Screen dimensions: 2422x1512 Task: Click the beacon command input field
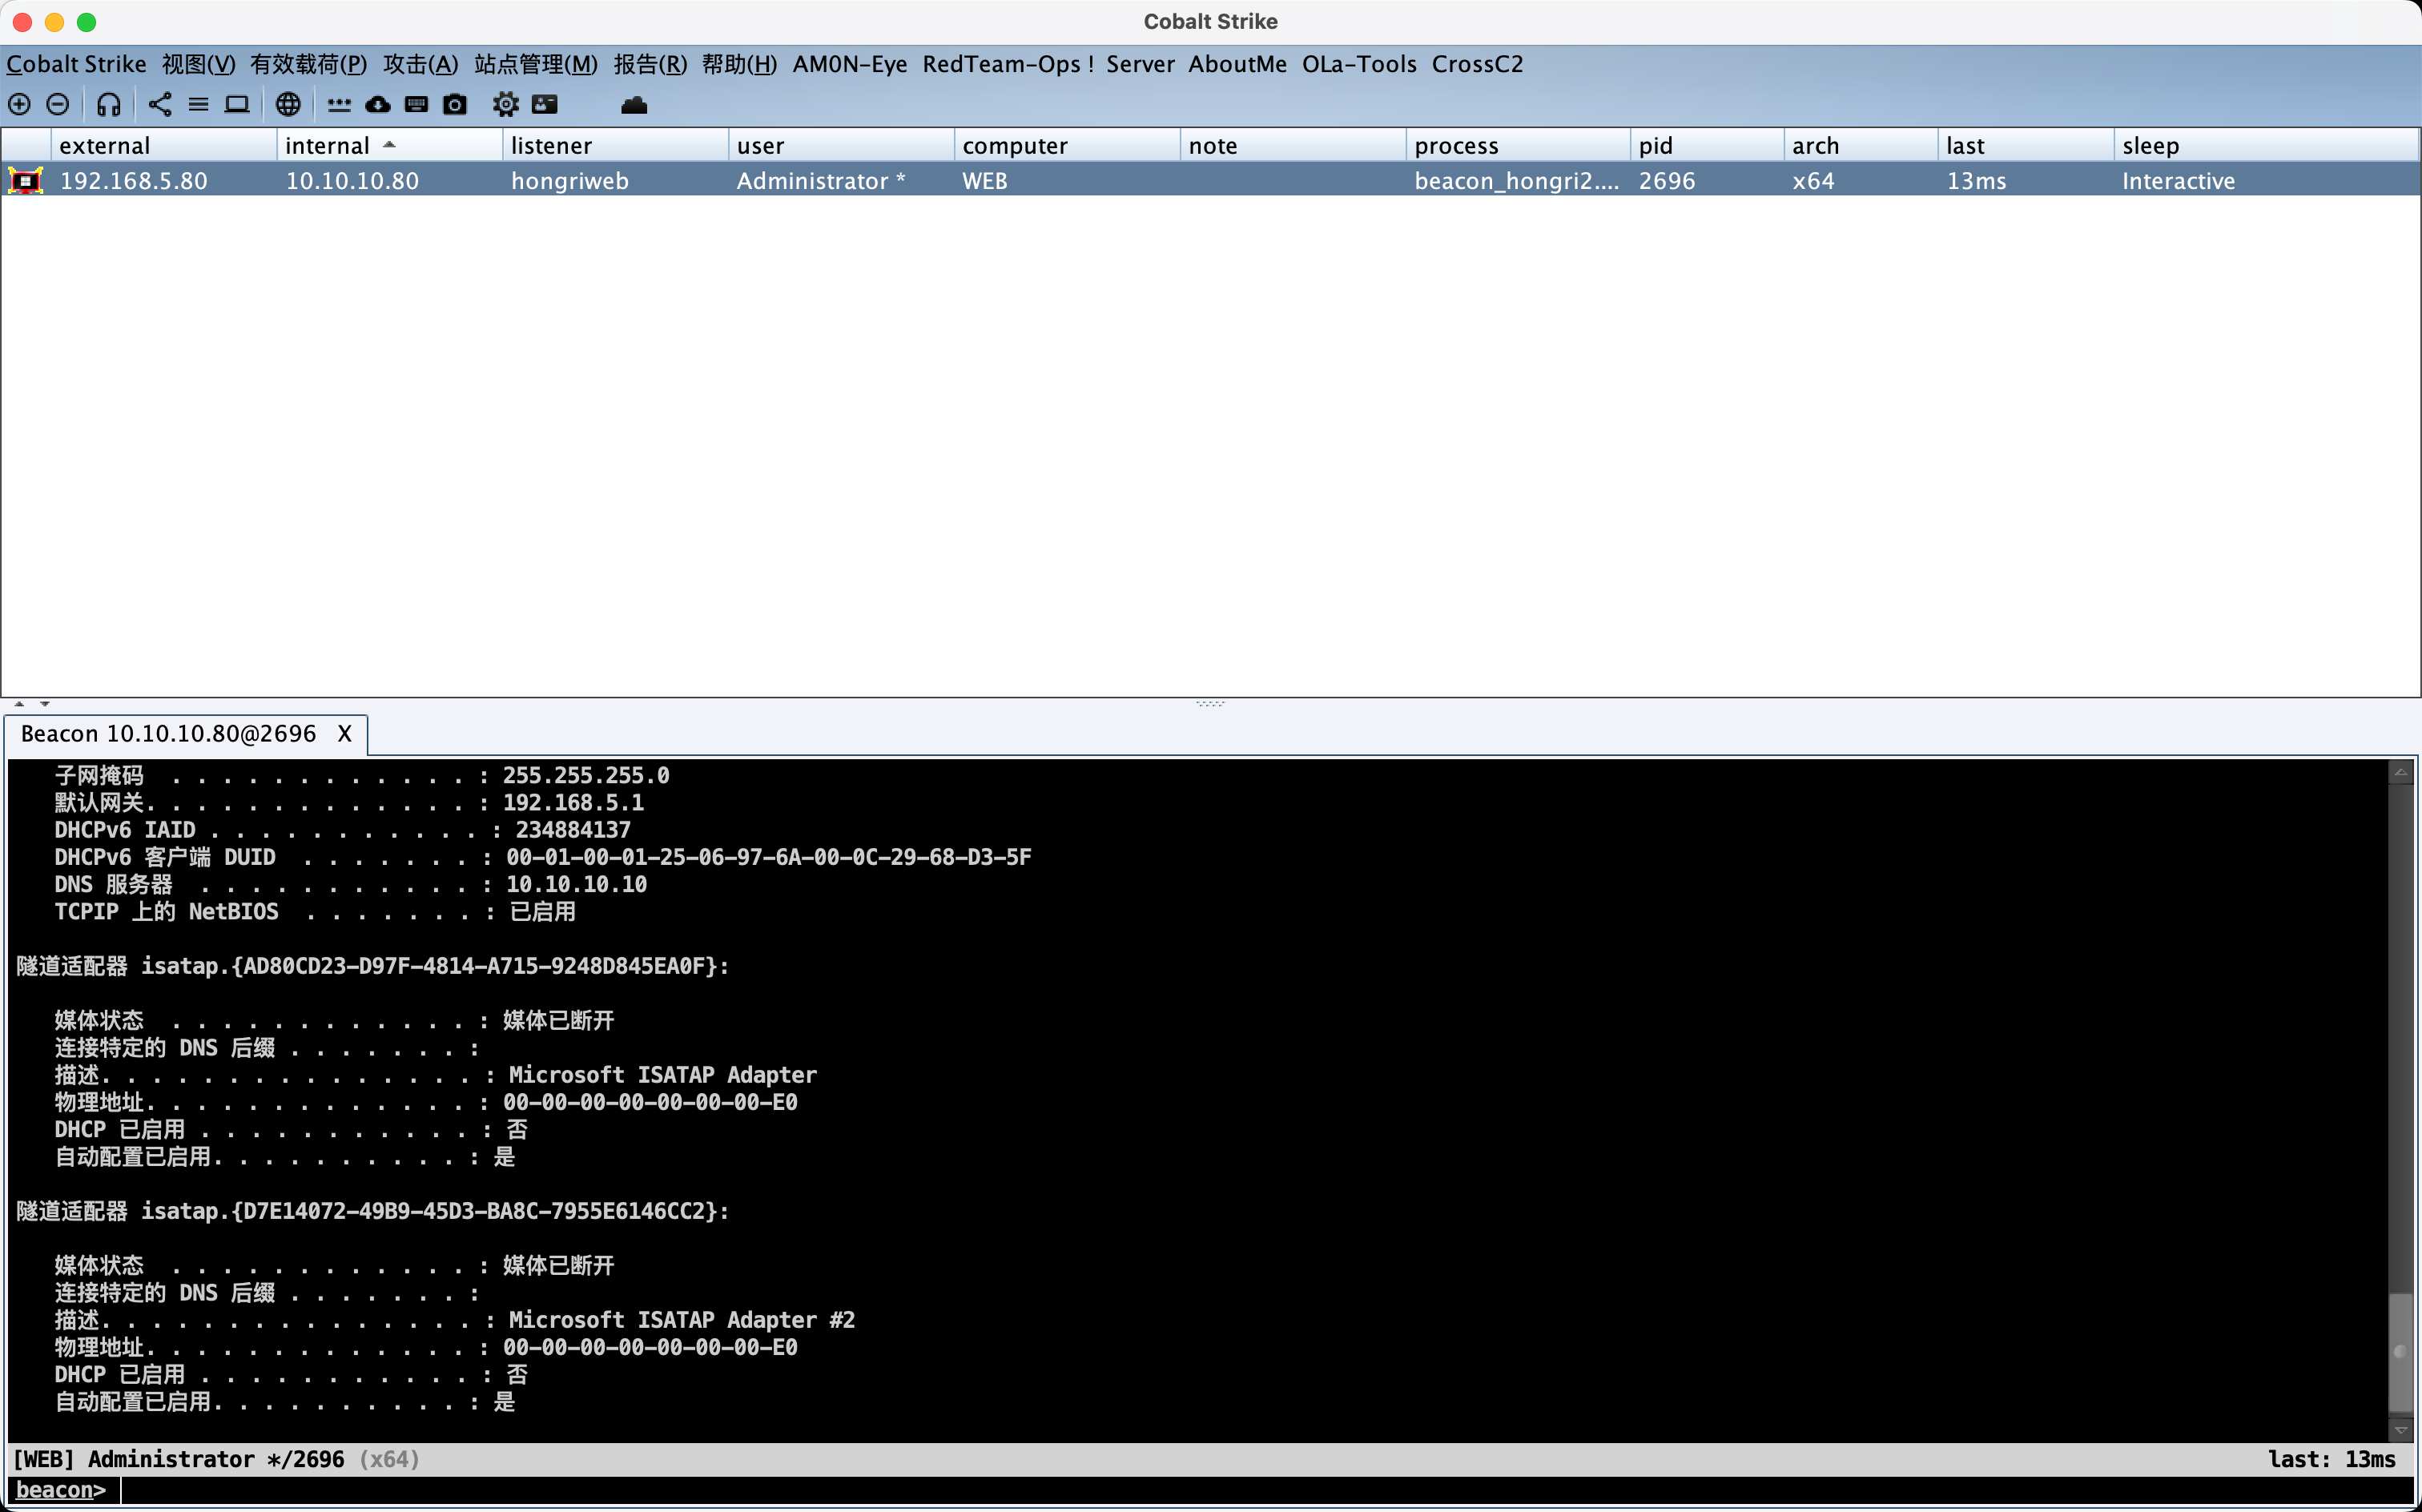click(x=1200, y=1490)
